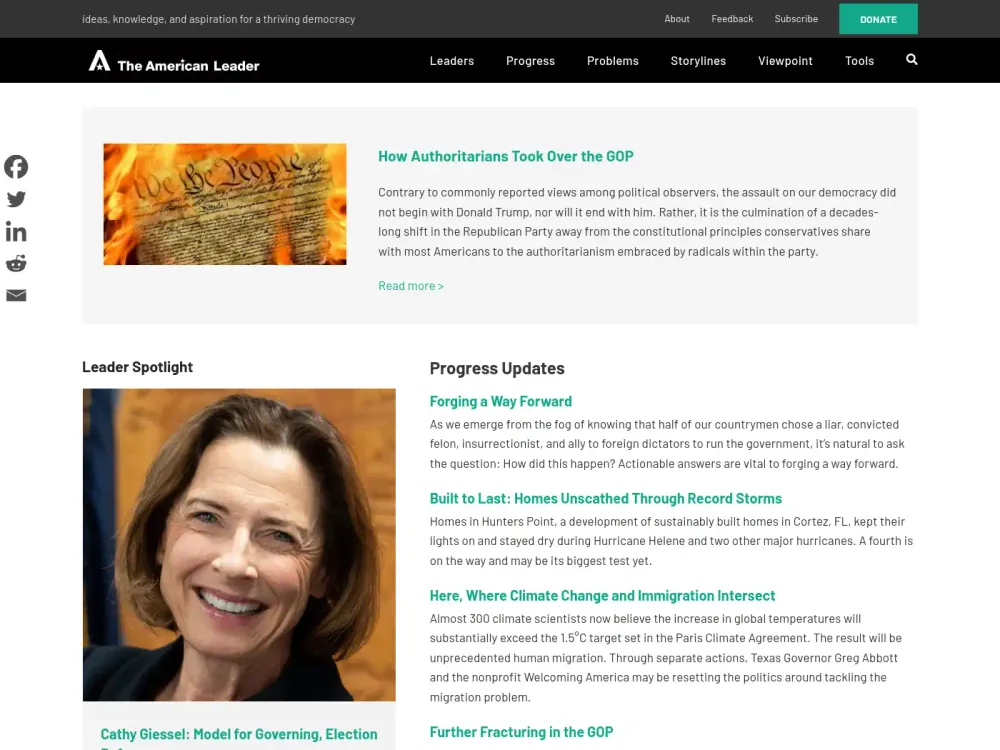Click the burning Constitution thumbnail
Screen dimensions: 1000x750
224,204
